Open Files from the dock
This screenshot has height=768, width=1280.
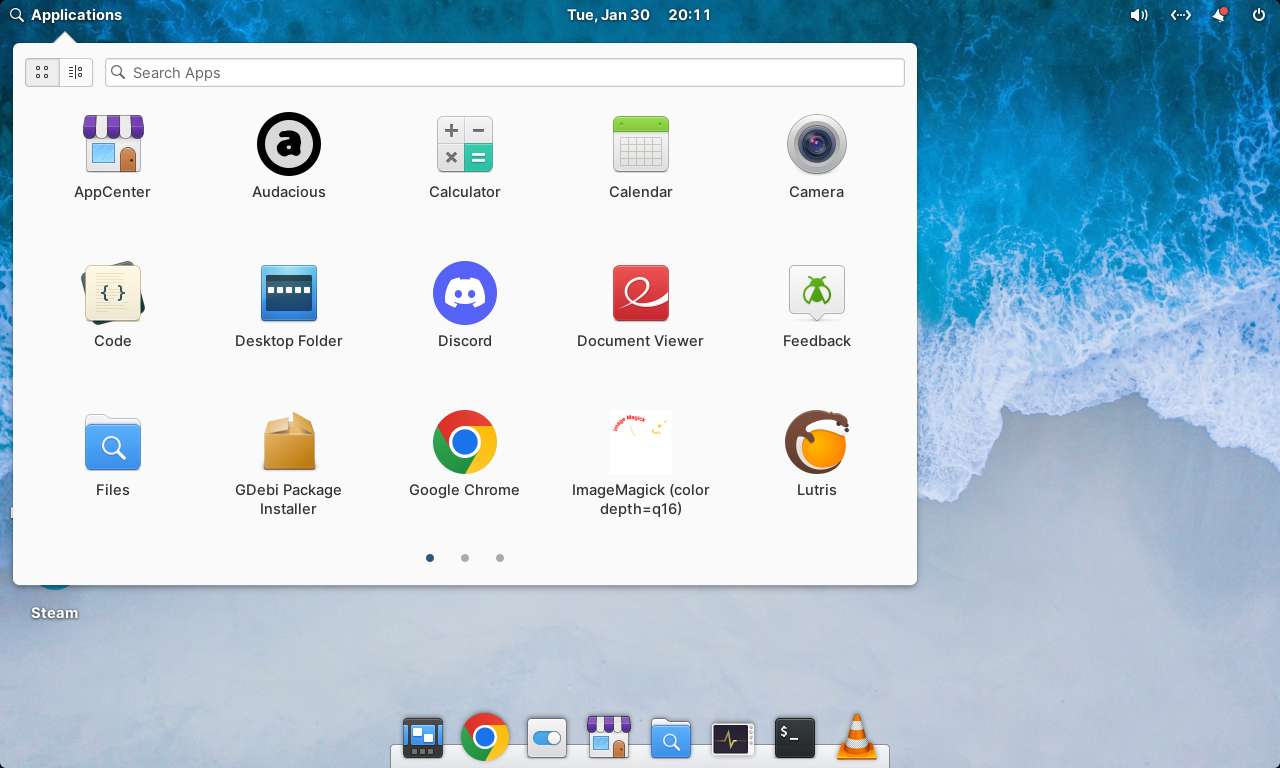(x=671, y=738)
